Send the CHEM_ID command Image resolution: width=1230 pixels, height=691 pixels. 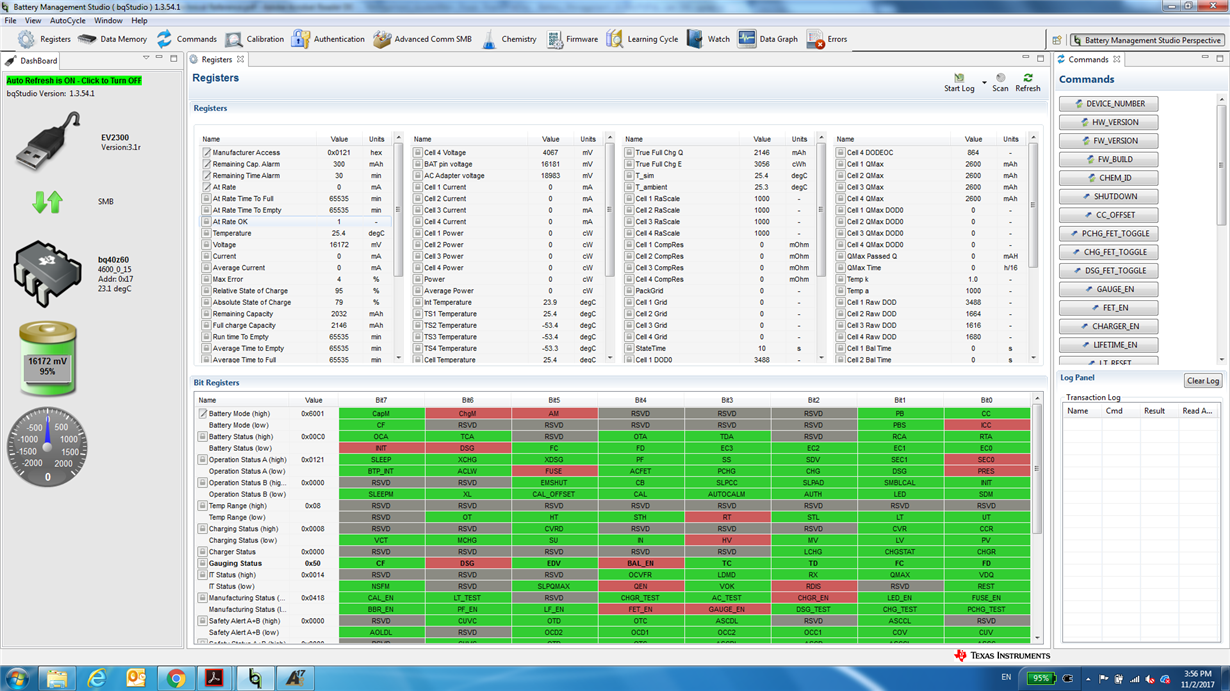pos(1108,178)
